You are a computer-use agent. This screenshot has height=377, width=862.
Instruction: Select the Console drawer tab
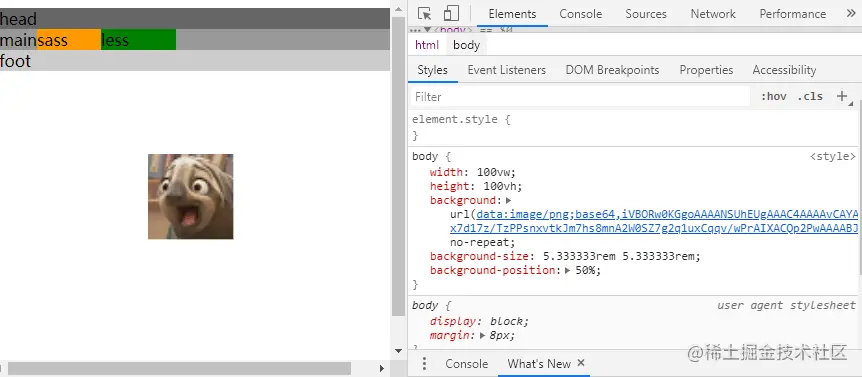coord(466,363)
